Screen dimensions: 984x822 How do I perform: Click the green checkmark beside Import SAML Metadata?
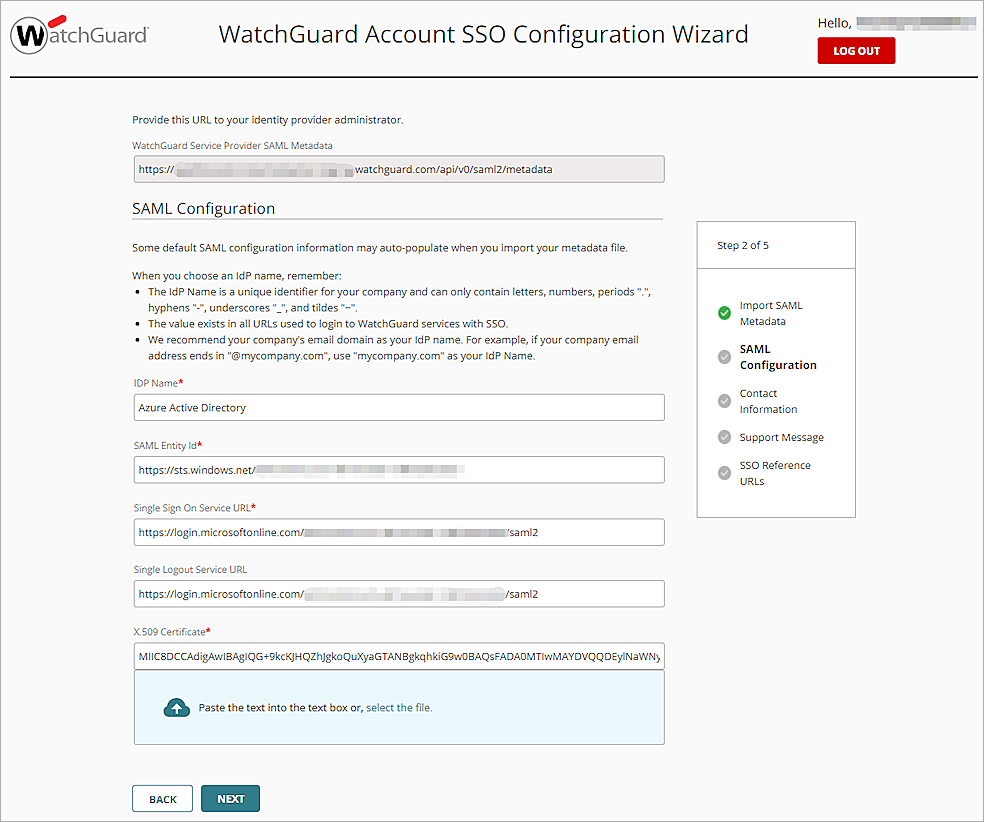click(x=724, y=313)
